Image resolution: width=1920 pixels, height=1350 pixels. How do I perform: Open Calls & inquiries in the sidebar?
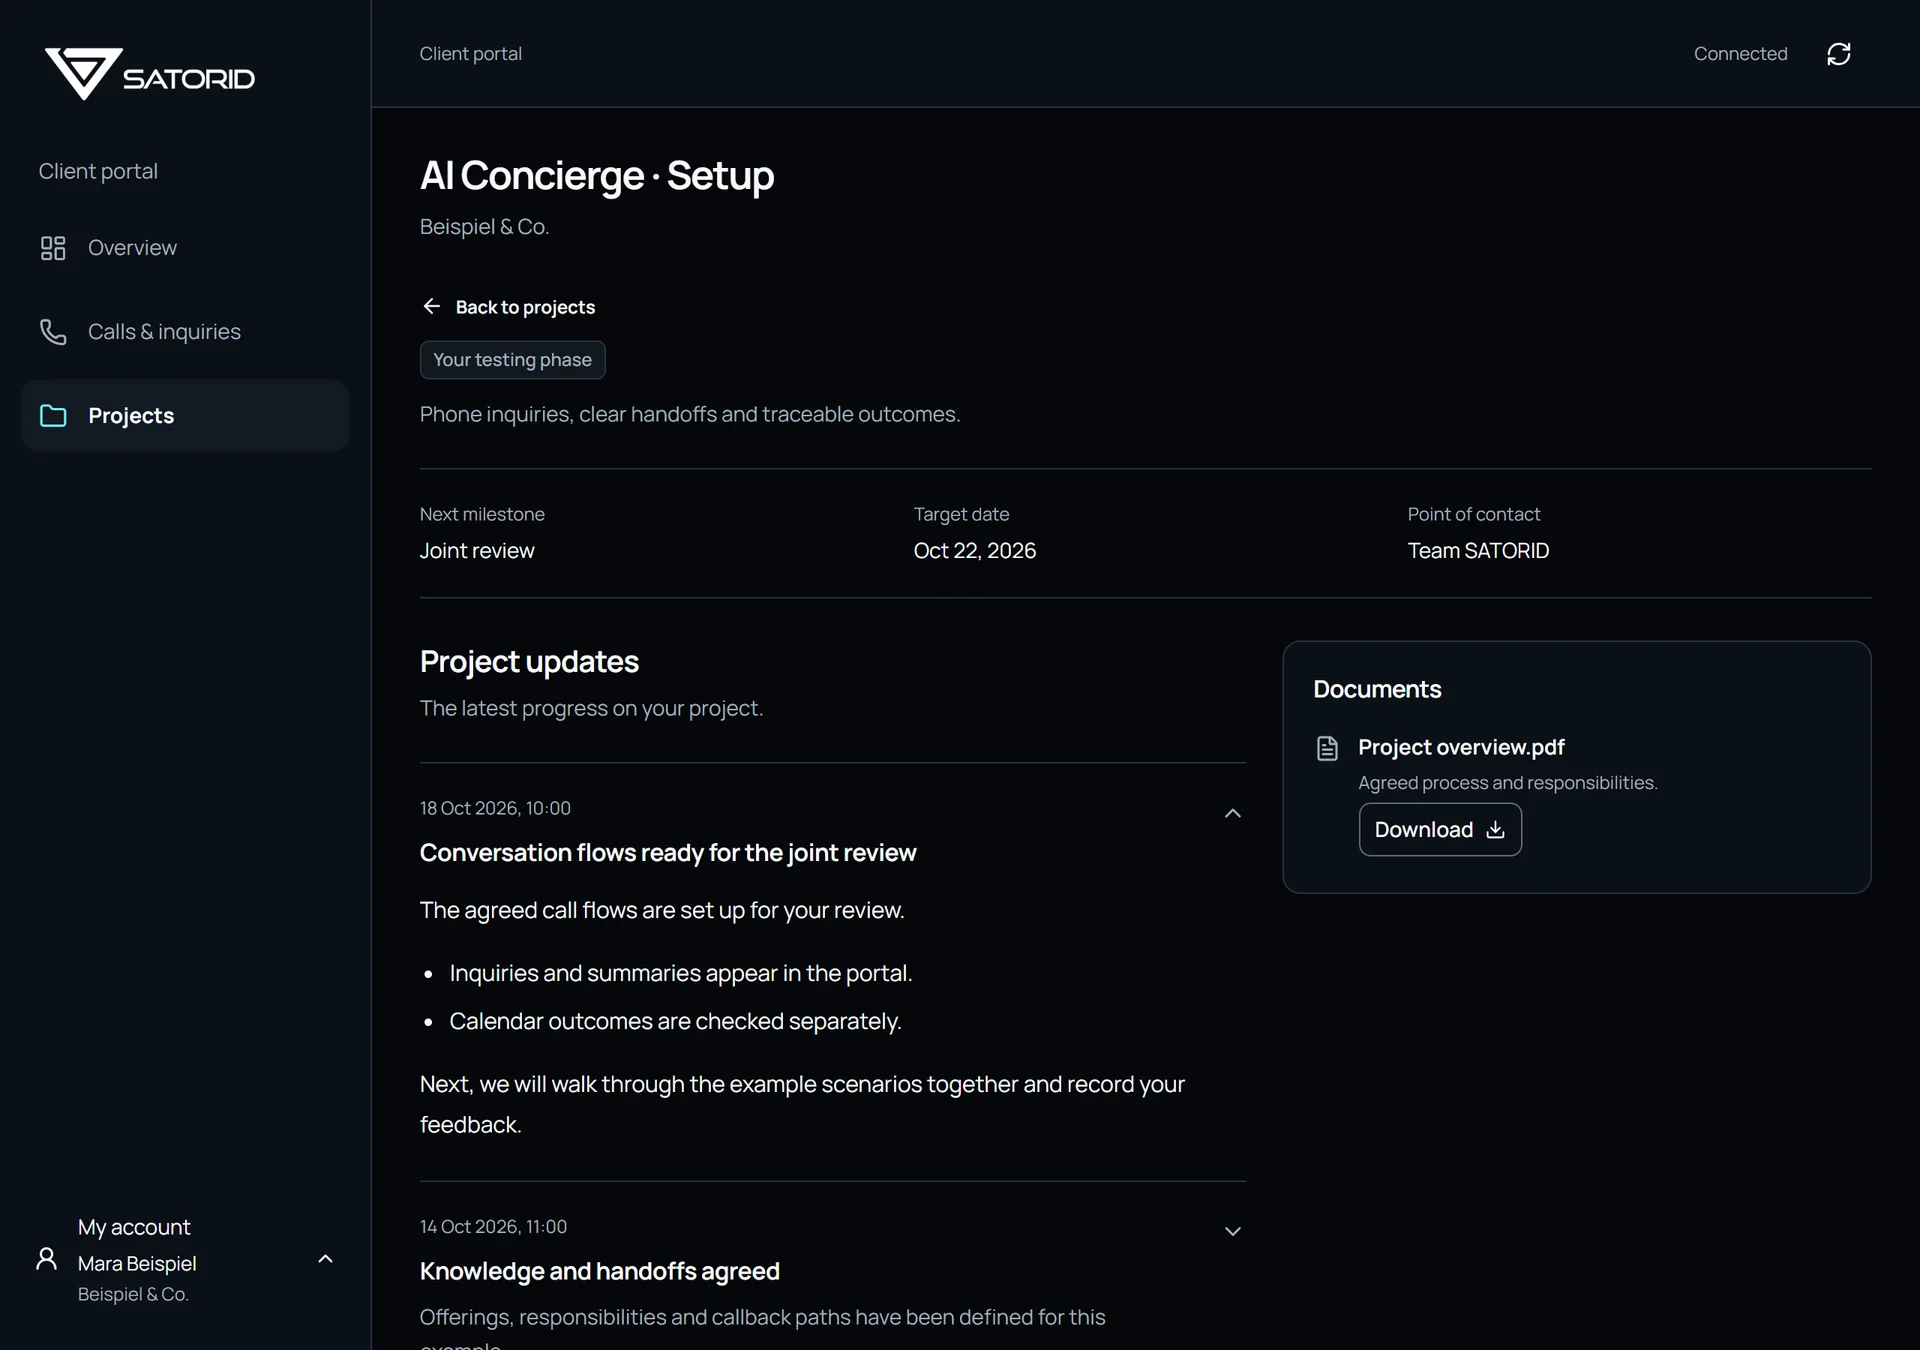tap(185, 332)
